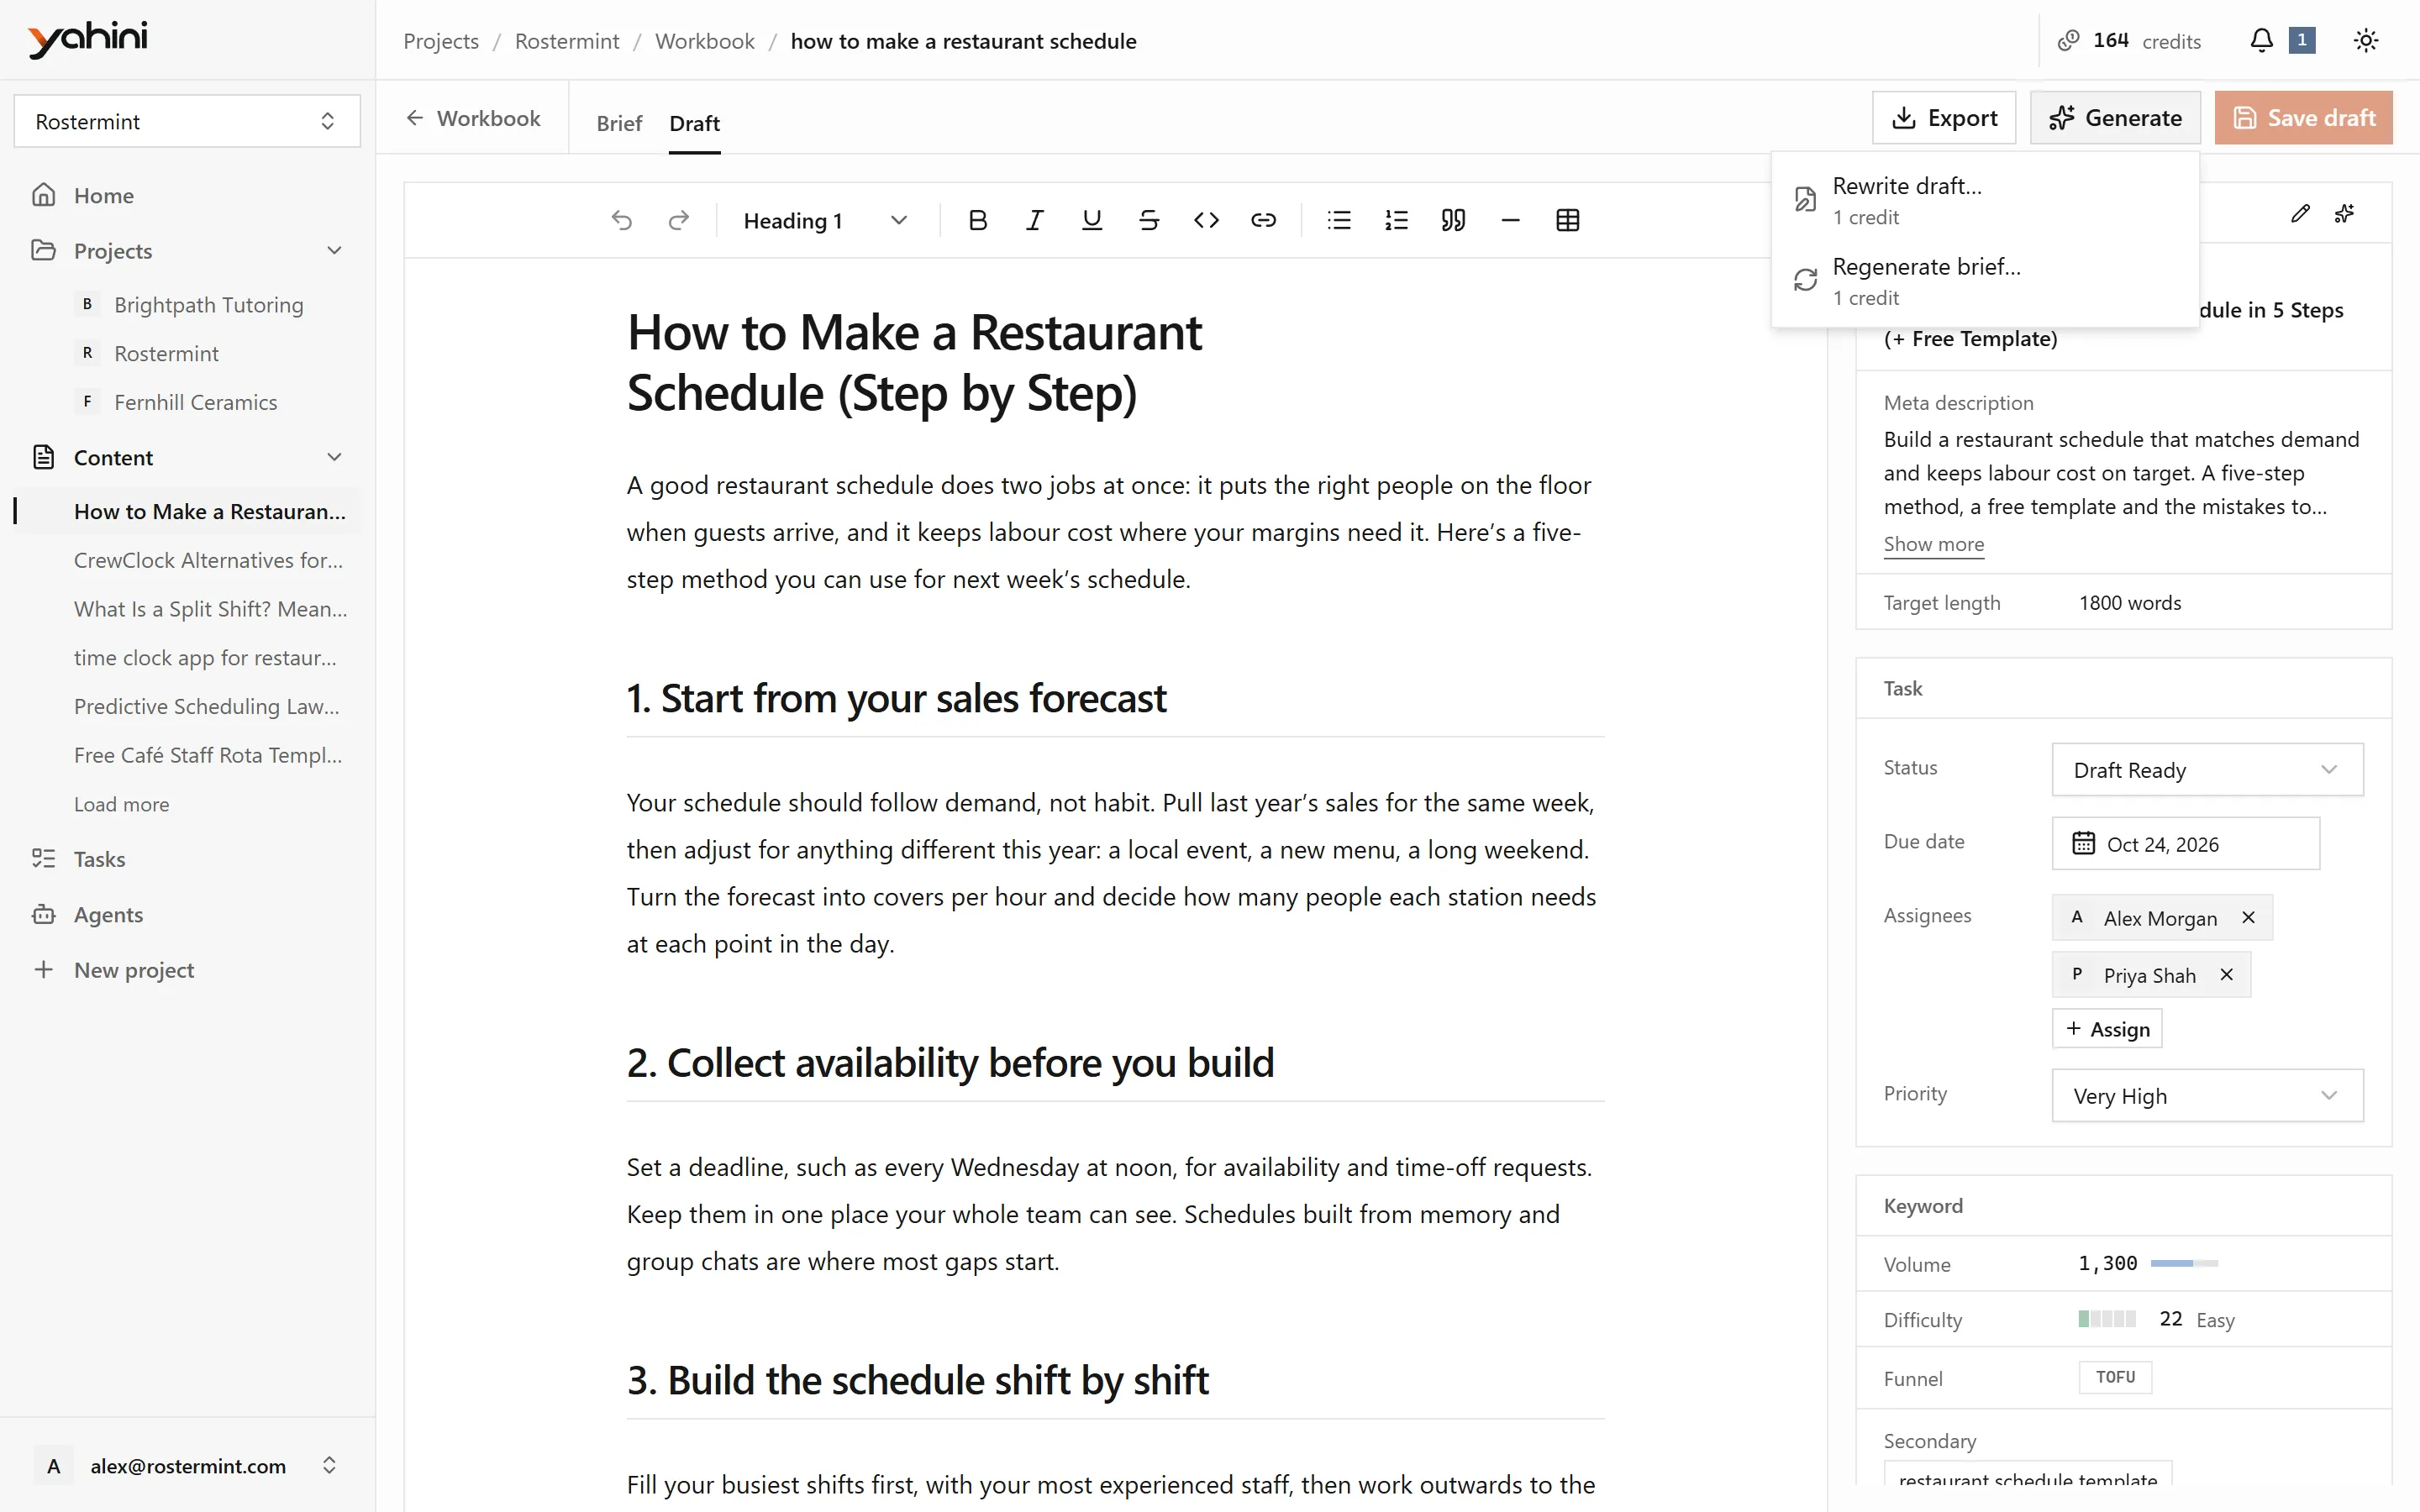Viewport: 2420px width, 1512px height.
Task: Toggle strikethrough formatting
Action: pos(1149,220)
